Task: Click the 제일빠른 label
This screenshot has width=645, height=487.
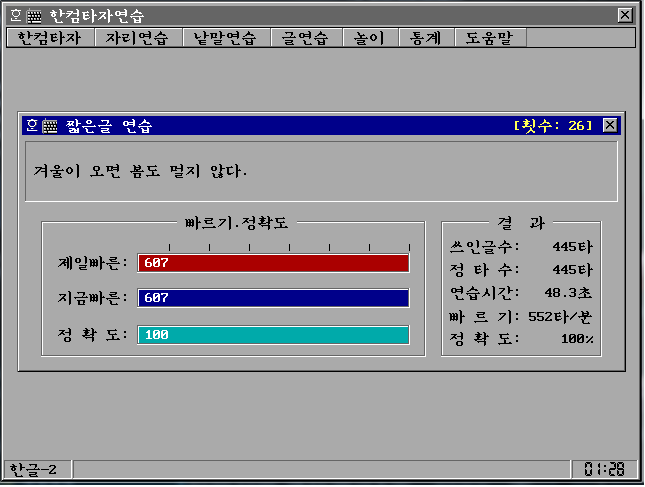Action: pyautogui.click(x=93, y=263)
